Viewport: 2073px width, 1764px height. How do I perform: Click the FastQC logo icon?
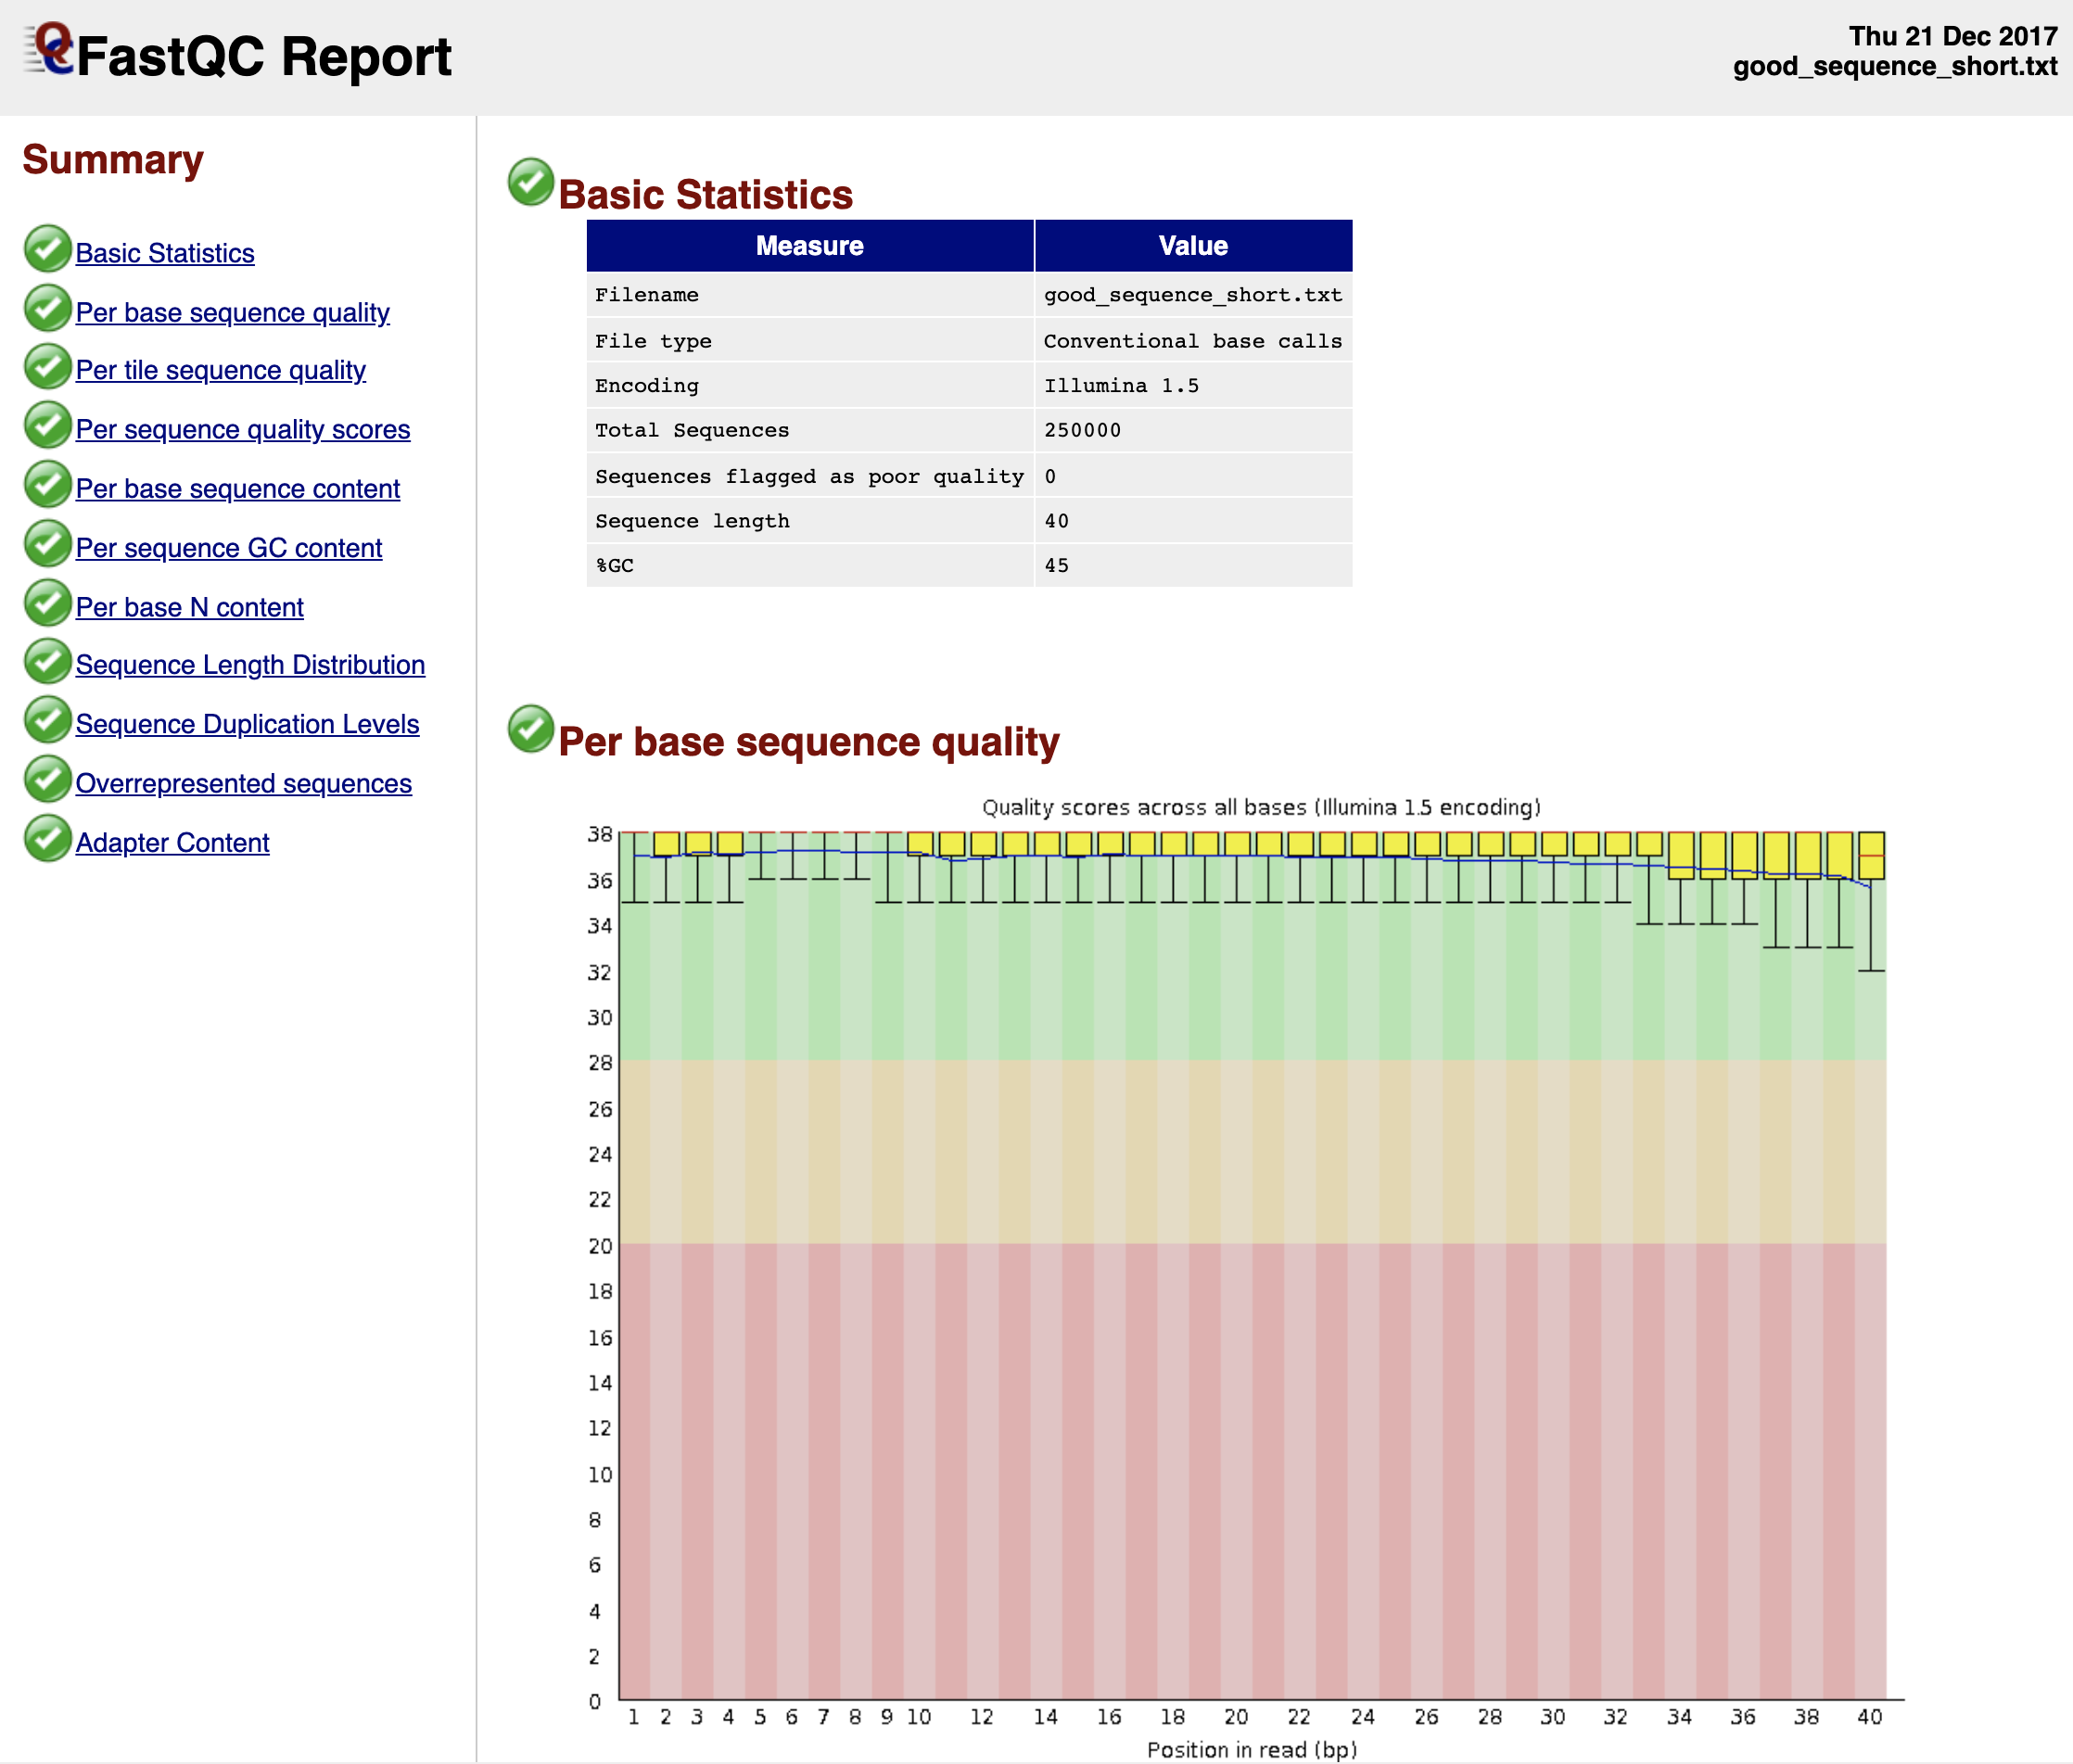pyautogui.click(x=50, y=50)
